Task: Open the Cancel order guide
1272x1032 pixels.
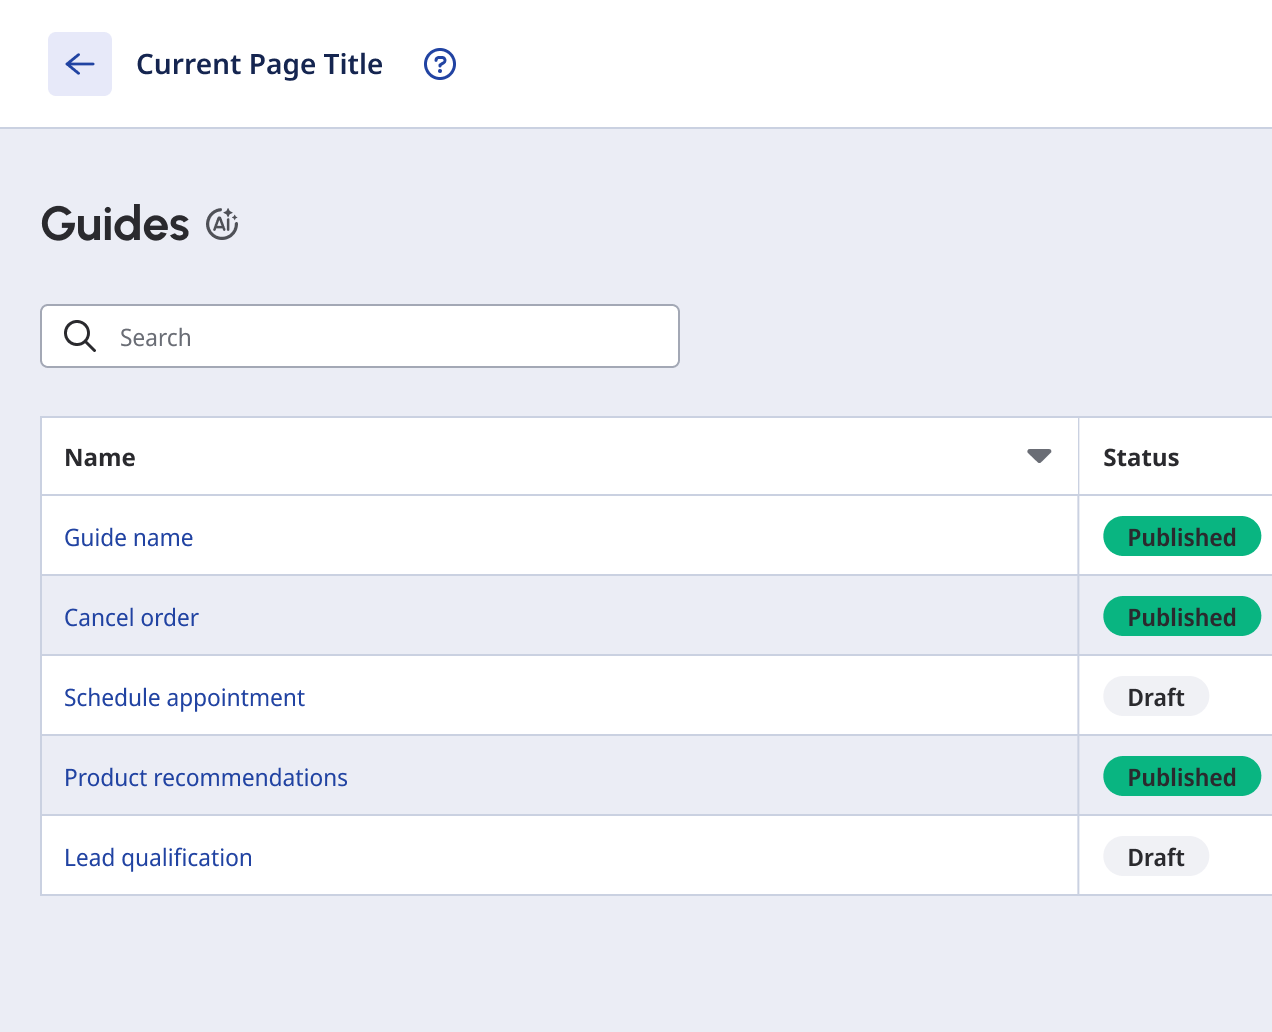Action: point(131,618)
